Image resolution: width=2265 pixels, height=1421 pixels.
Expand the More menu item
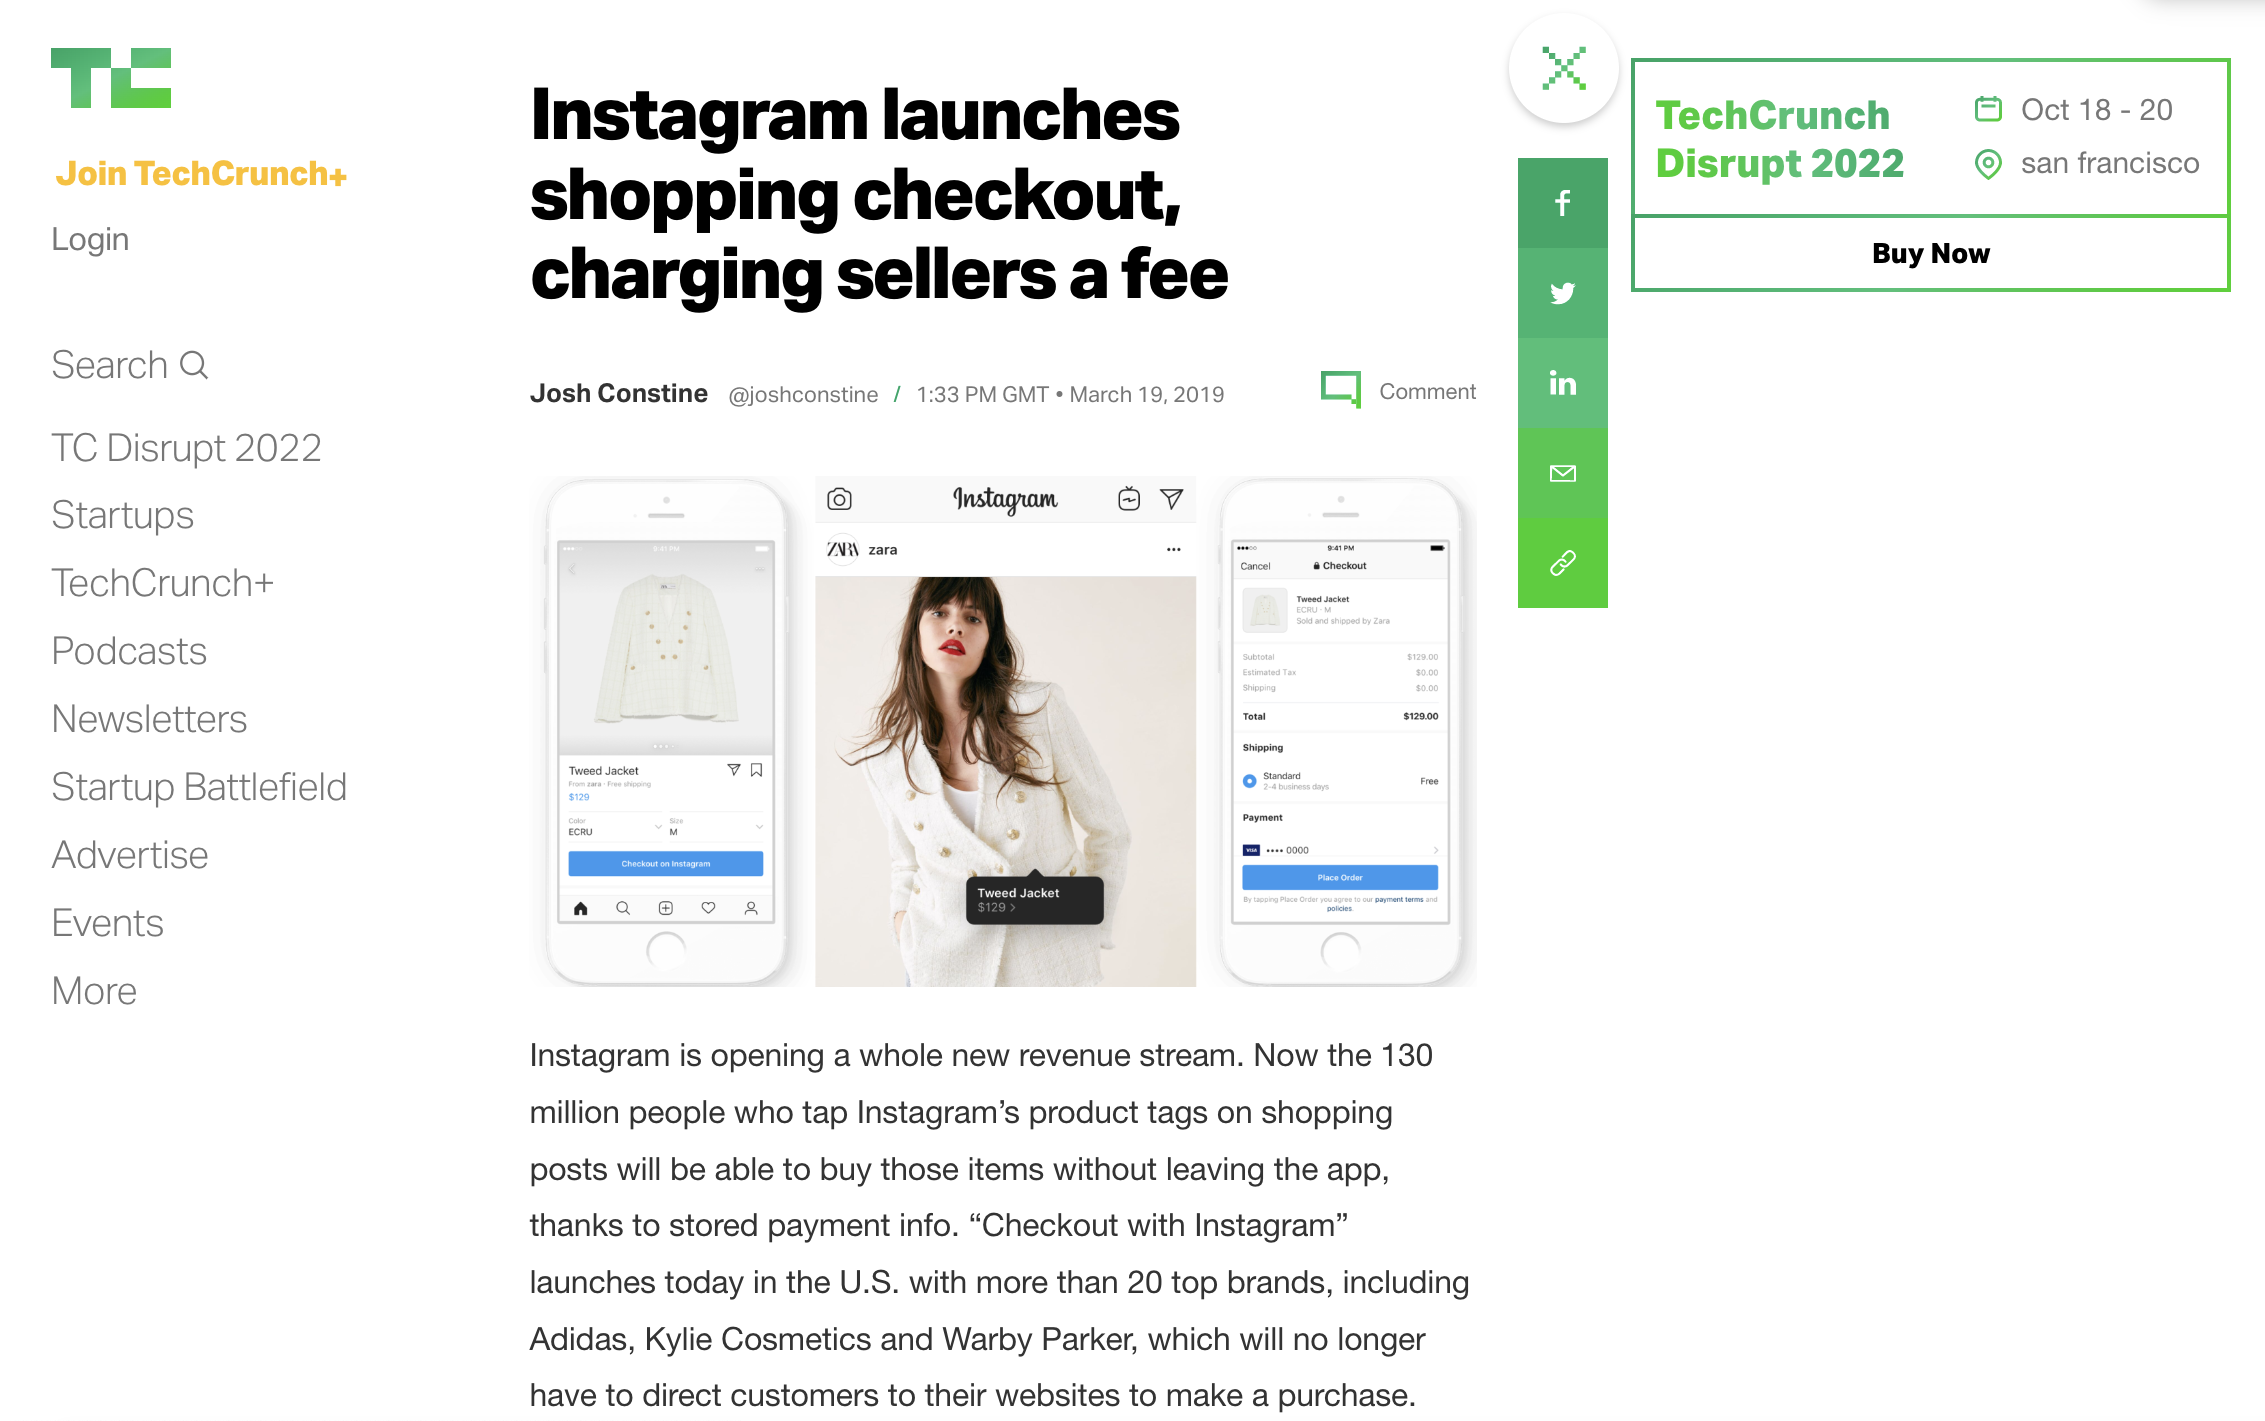click(x=94, y=991)
